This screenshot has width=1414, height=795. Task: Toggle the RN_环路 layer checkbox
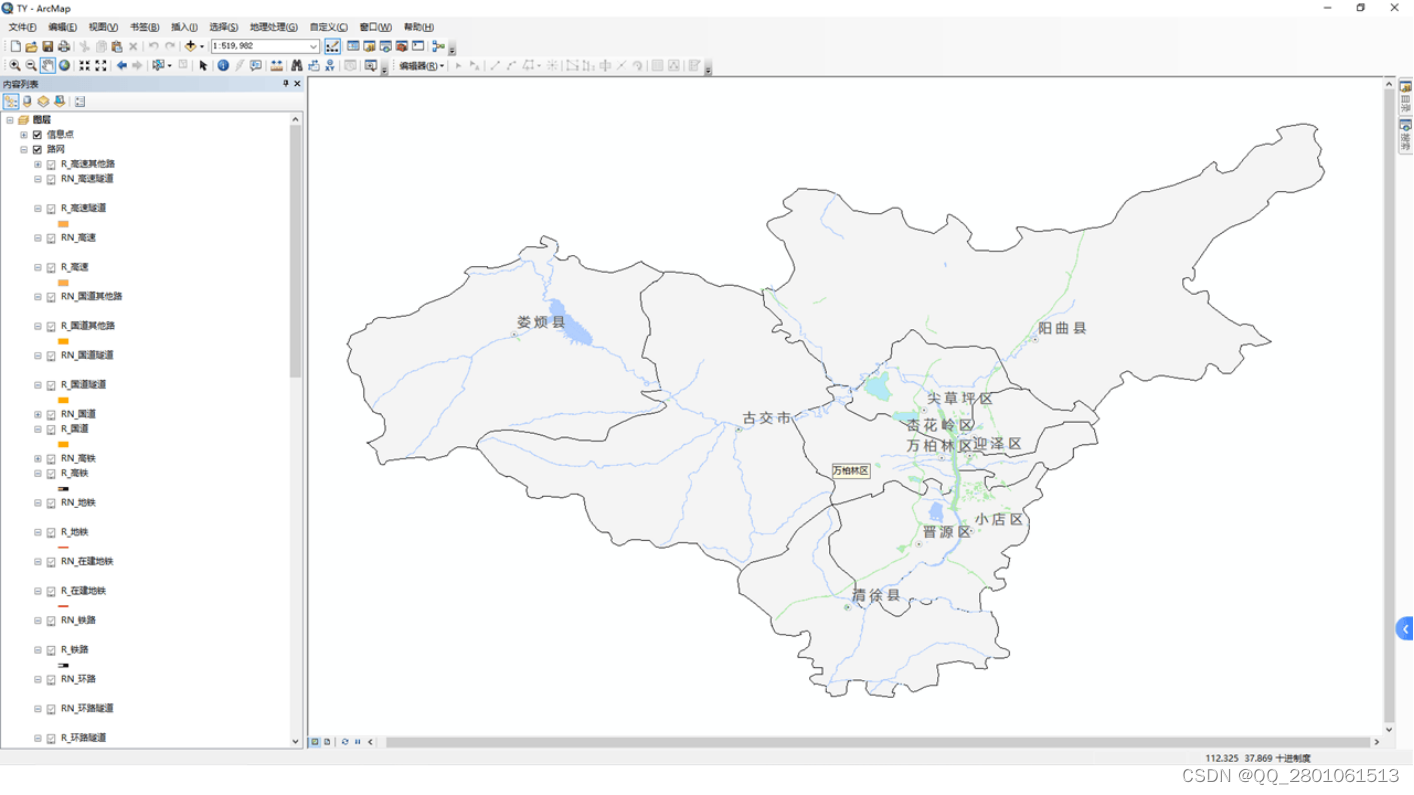tap(52, 679)
